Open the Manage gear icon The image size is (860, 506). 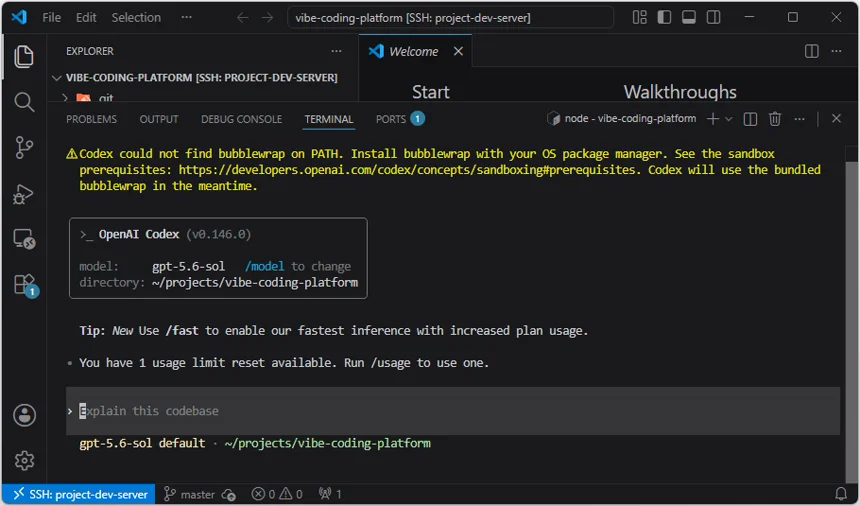(x=24, y=460)
